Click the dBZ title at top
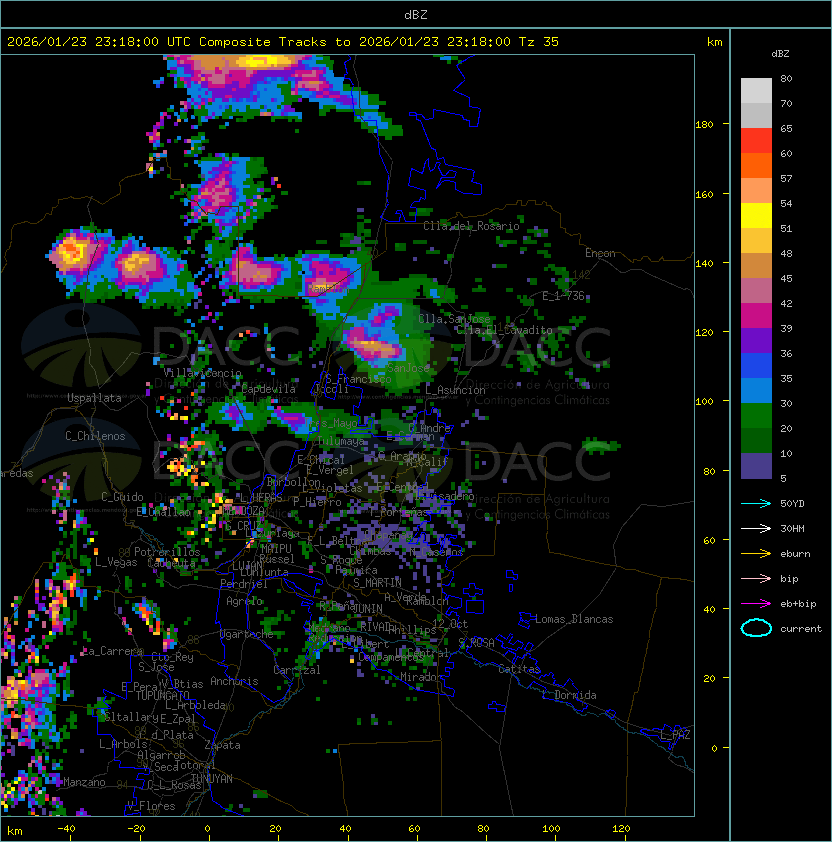Image resolution: width=832 pixels, height=842 pixels. (416, 14)
